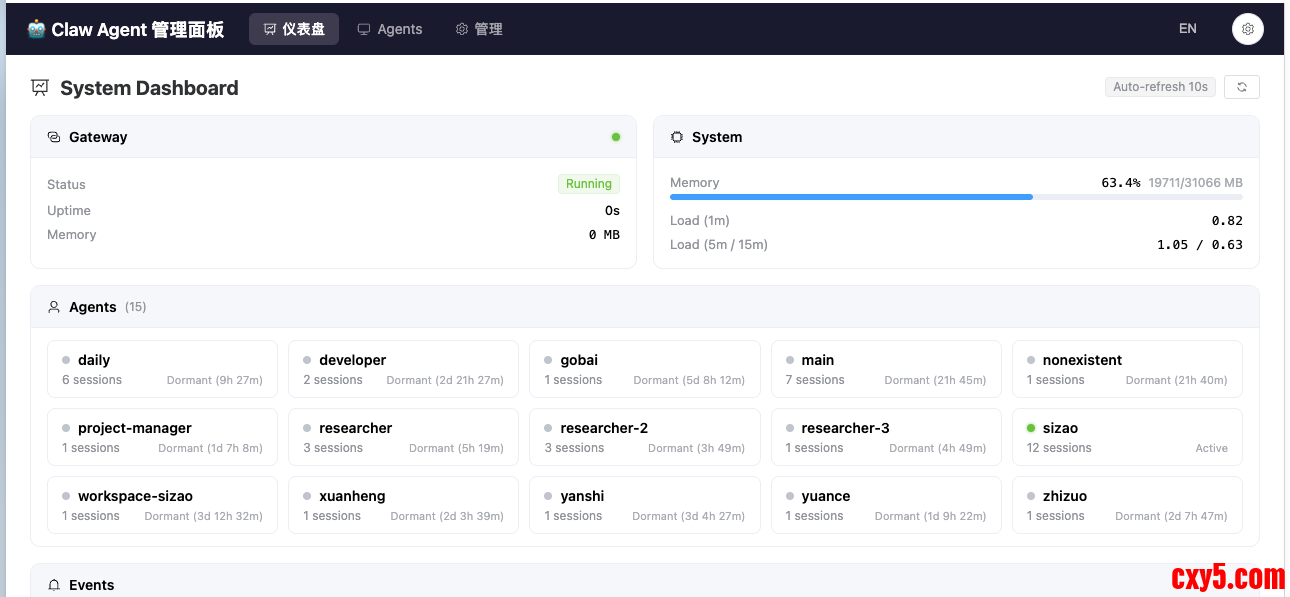Click the System Dashboard presentation icon
Screen dimensions: 1290x597
pos(40,88)
